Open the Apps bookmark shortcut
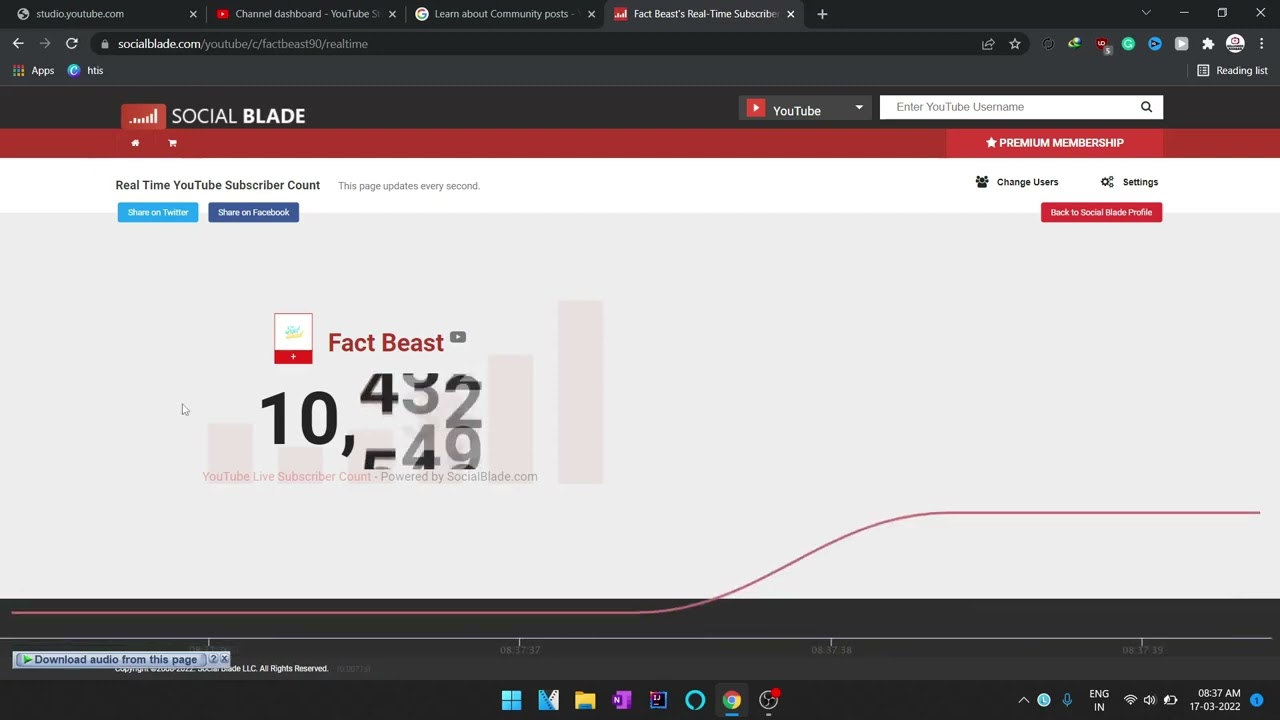 tap(33, 71)
